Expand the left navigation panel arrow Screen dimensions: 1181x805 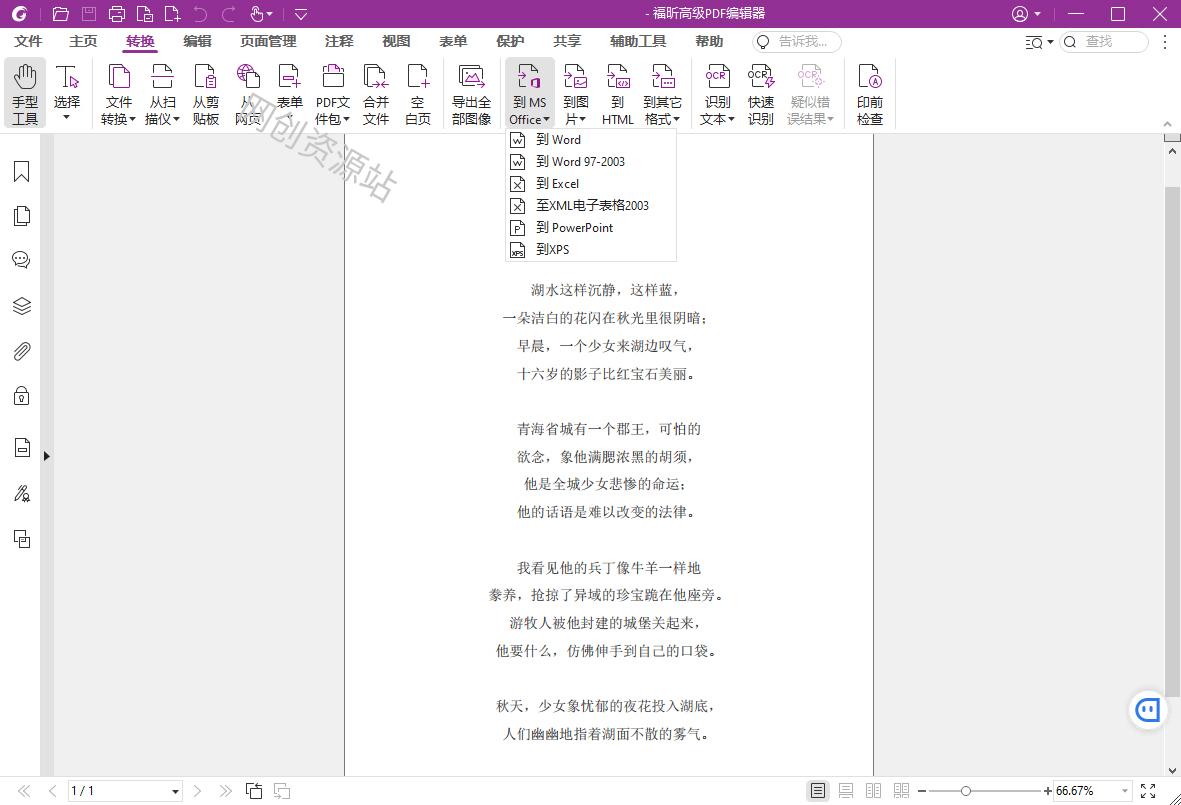click(47, 456)
